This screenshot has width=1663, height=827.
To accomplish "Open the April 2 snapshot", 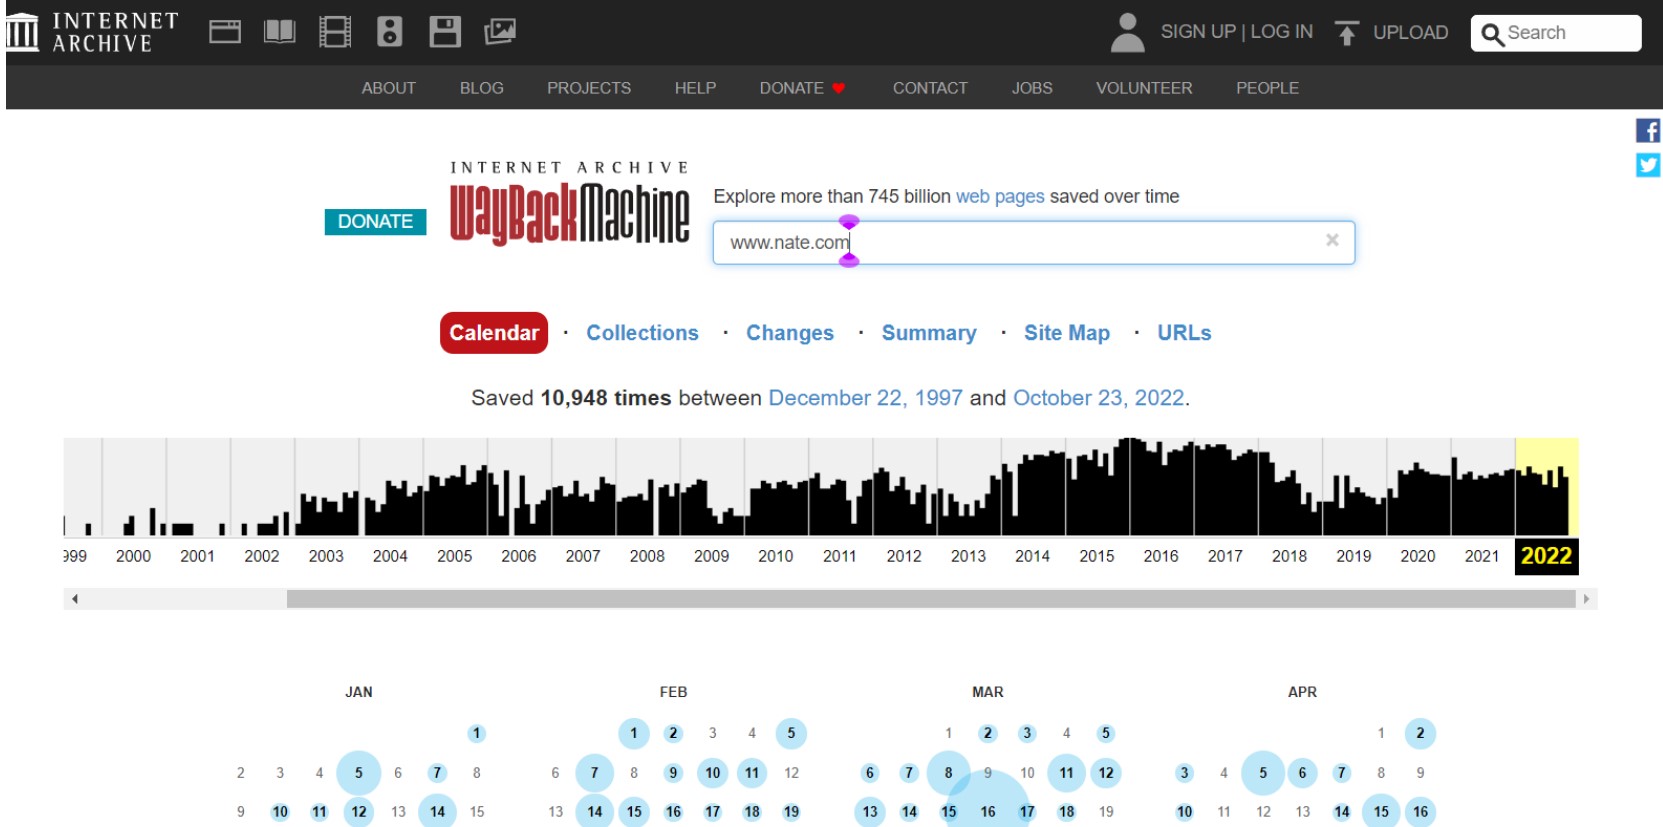I will (1420, 734).
